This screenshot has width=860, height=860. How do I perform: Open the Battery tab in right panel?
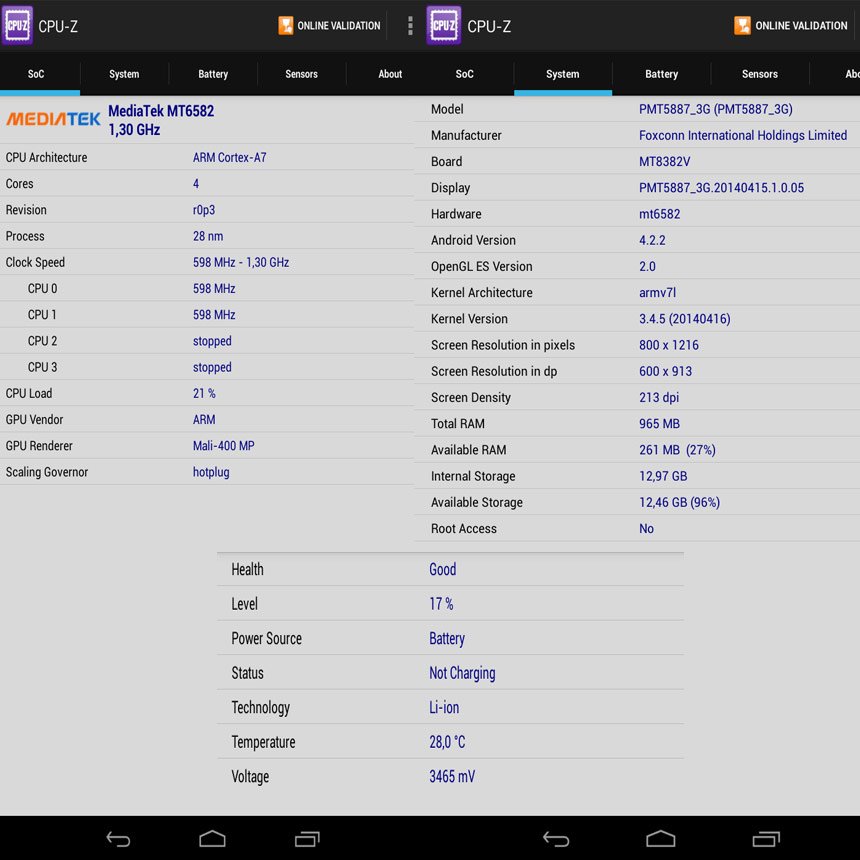coord(661,74)
